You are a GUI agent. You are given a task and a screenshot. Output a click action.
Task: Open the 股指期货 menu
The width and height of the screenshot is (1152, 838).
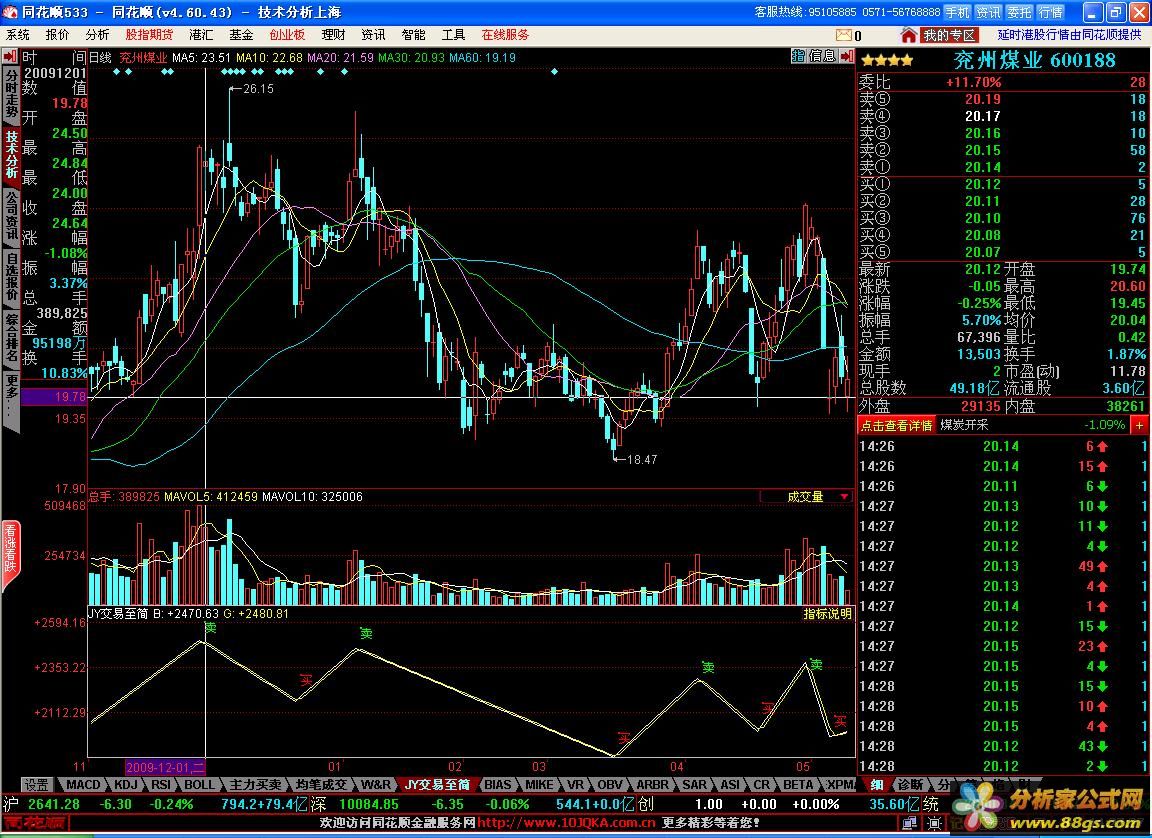click(x=149, y=35)
